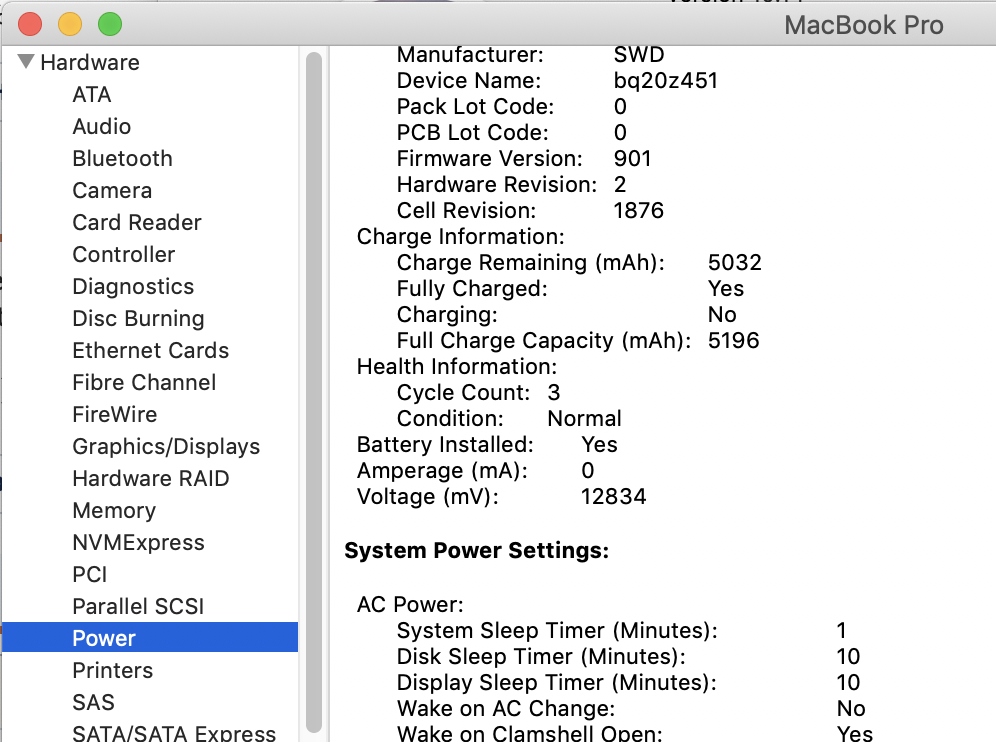Collapse the Hardware disclosure triangle
996x742 pixels.
tap(25, 62)
